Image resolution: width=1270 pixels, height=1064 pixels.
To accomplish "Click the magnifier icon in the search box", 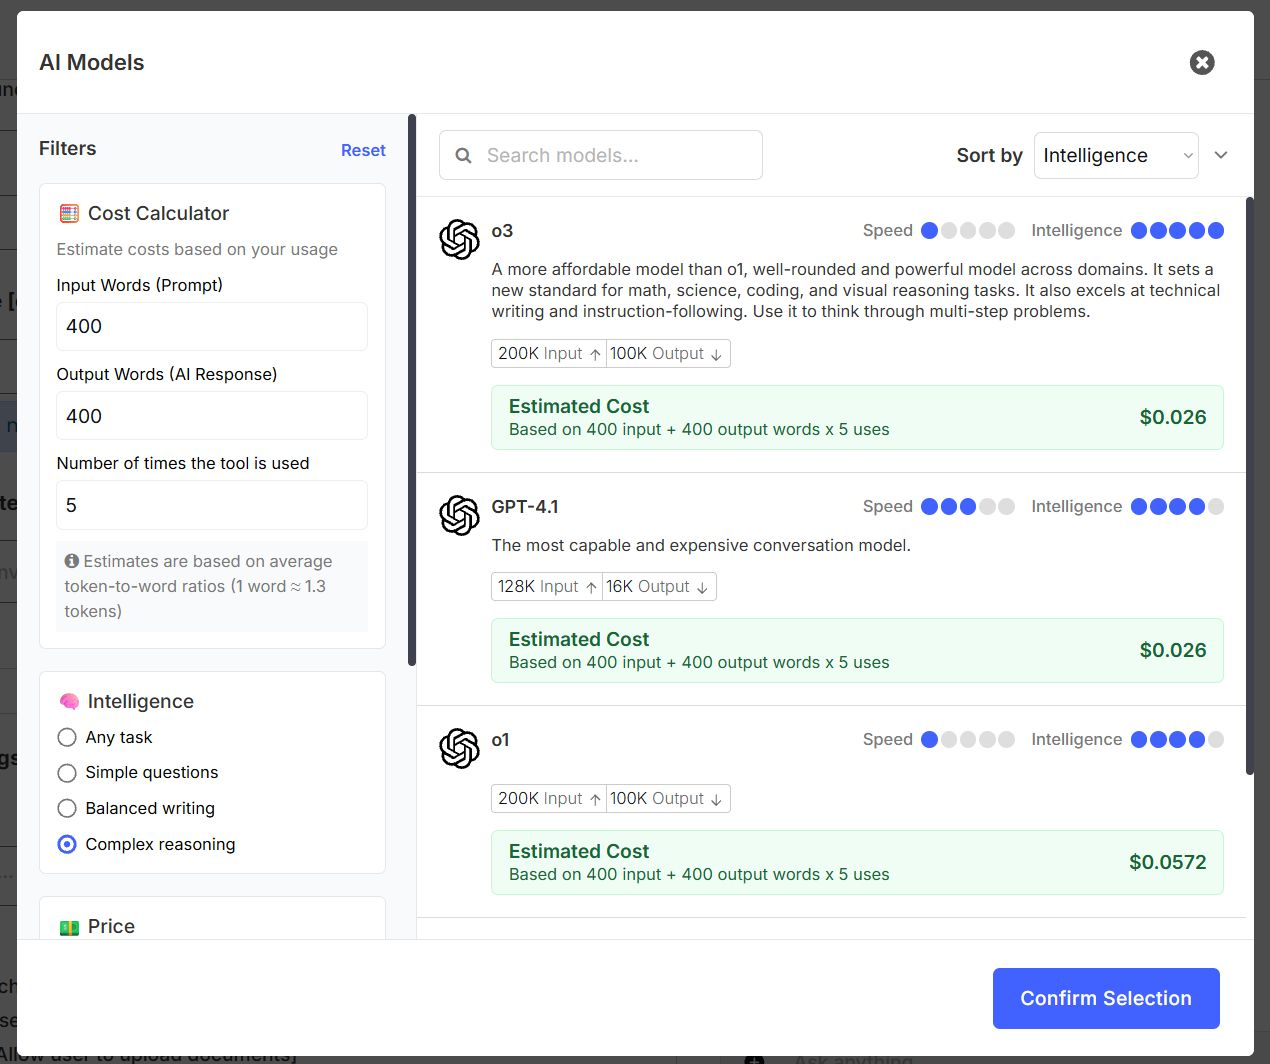I will pyautogui.click(x=463, y=155).
